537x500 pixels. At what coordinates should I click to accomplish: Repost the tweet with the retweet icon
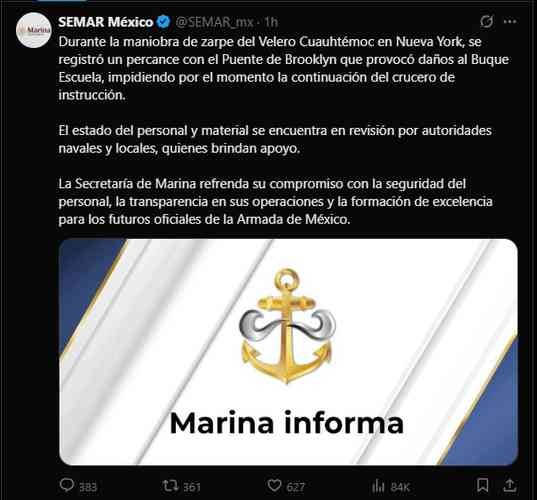click(170, 485)
